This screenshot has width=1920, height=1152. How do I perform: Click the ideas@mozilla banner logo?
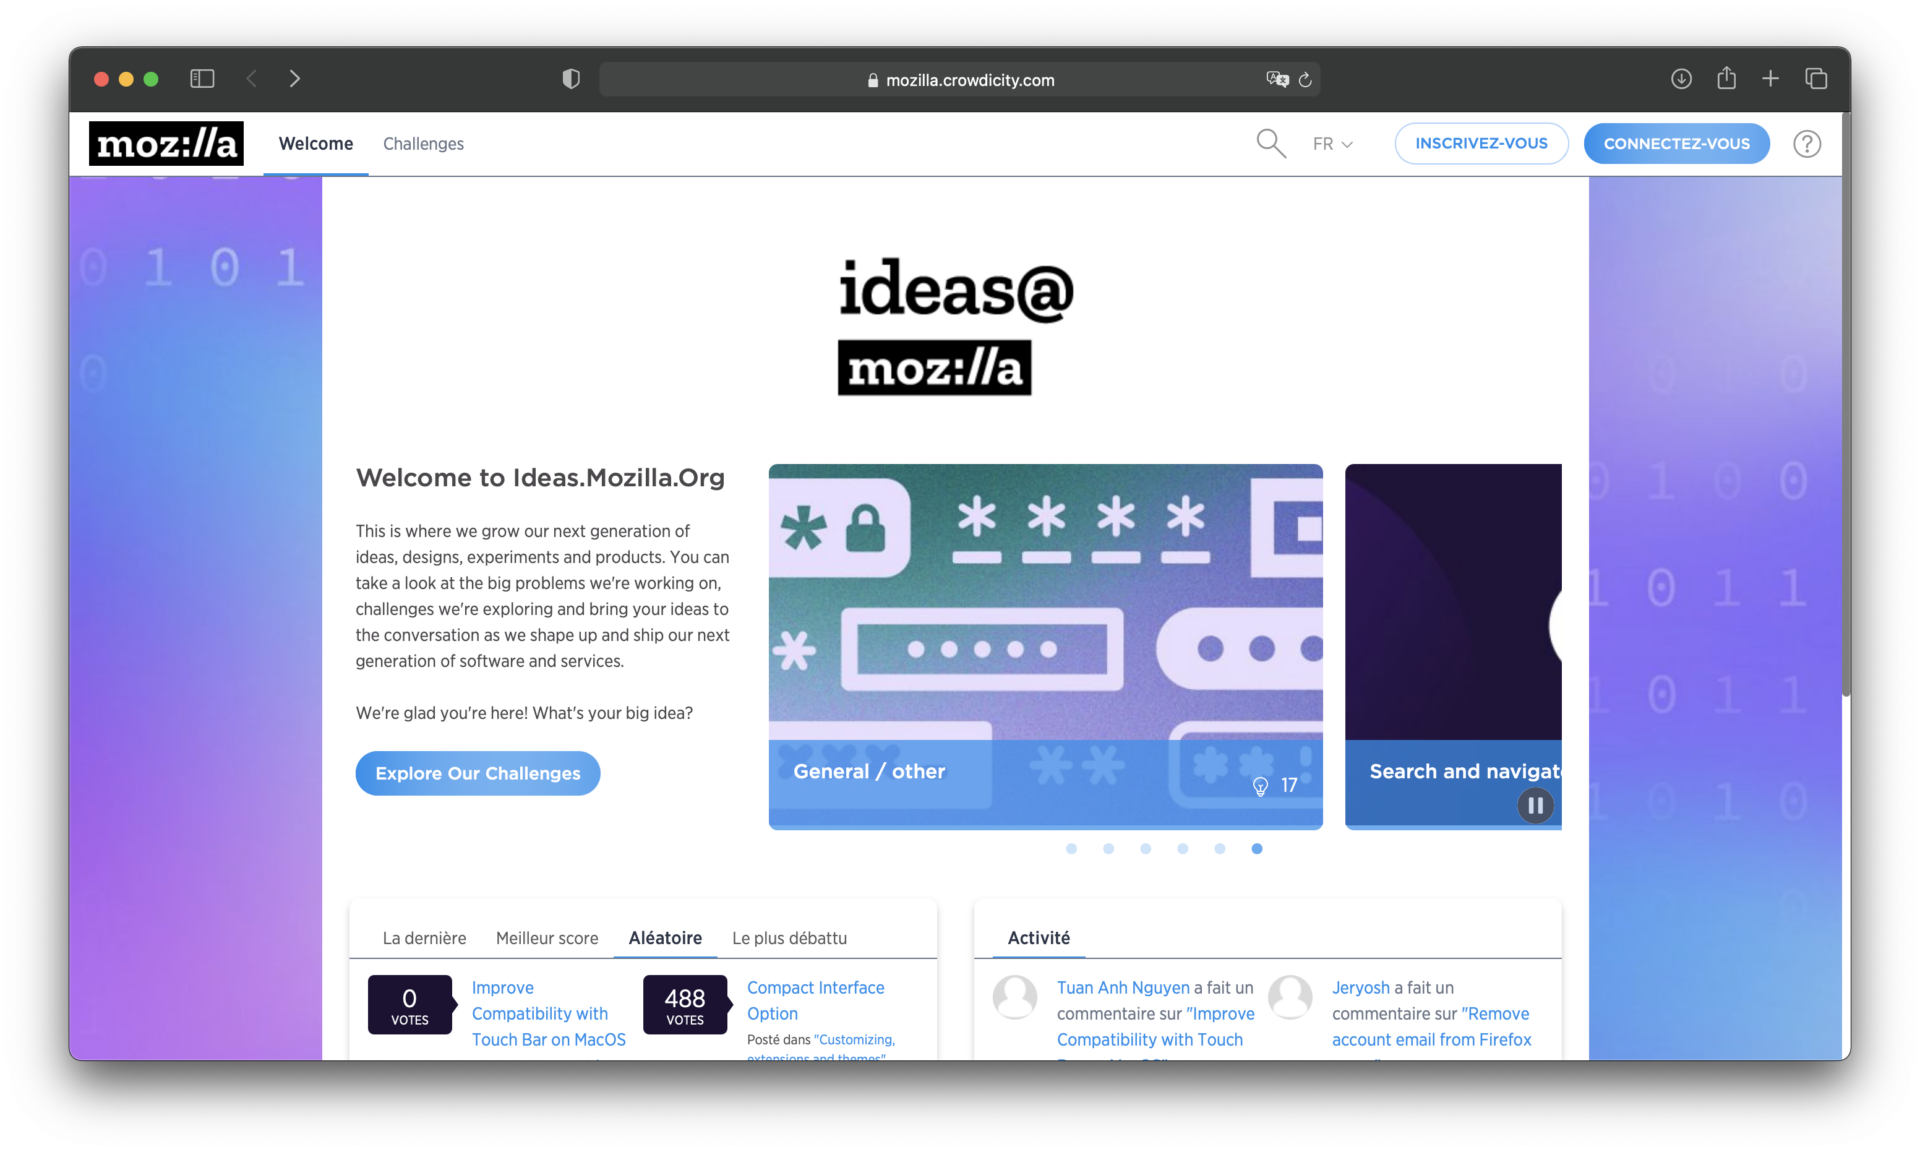(955, 327)
